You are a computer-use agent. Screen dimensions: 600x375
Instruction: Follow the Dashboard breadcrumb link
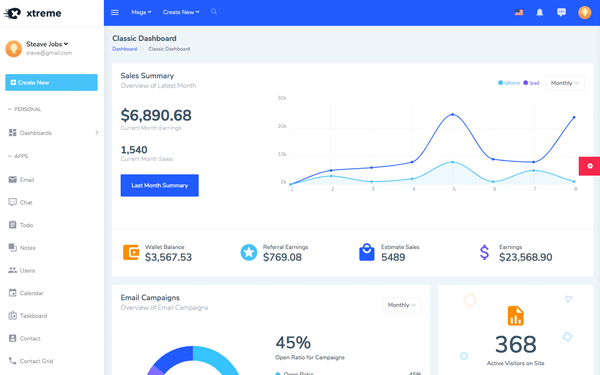(124, 49)
